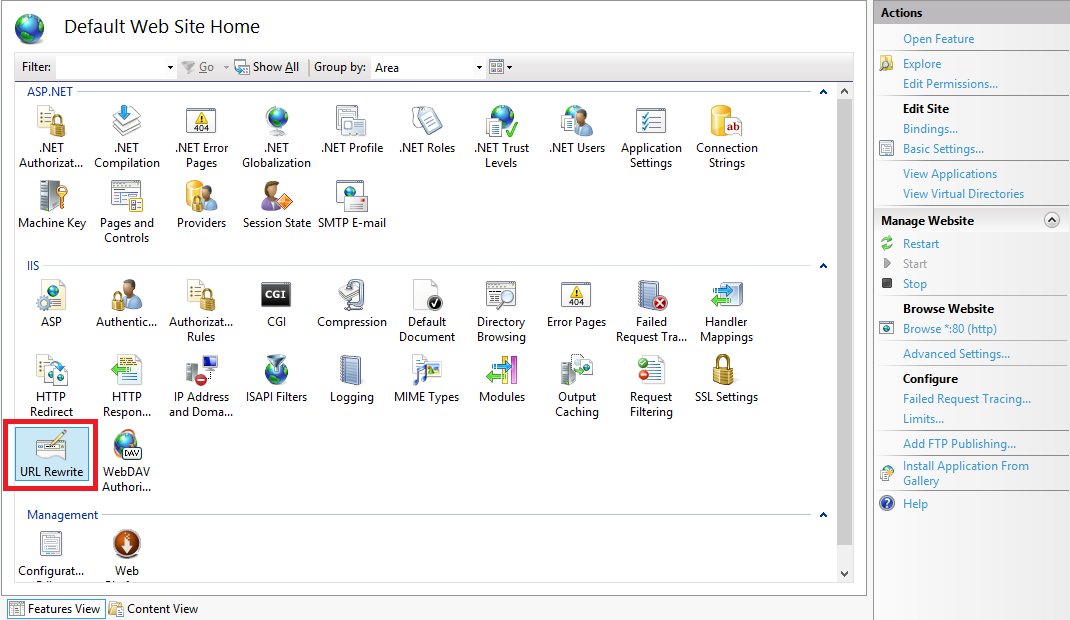Select the Machine Key icon
Viewport: 1070px width, 620px height.
pos(52,197)
